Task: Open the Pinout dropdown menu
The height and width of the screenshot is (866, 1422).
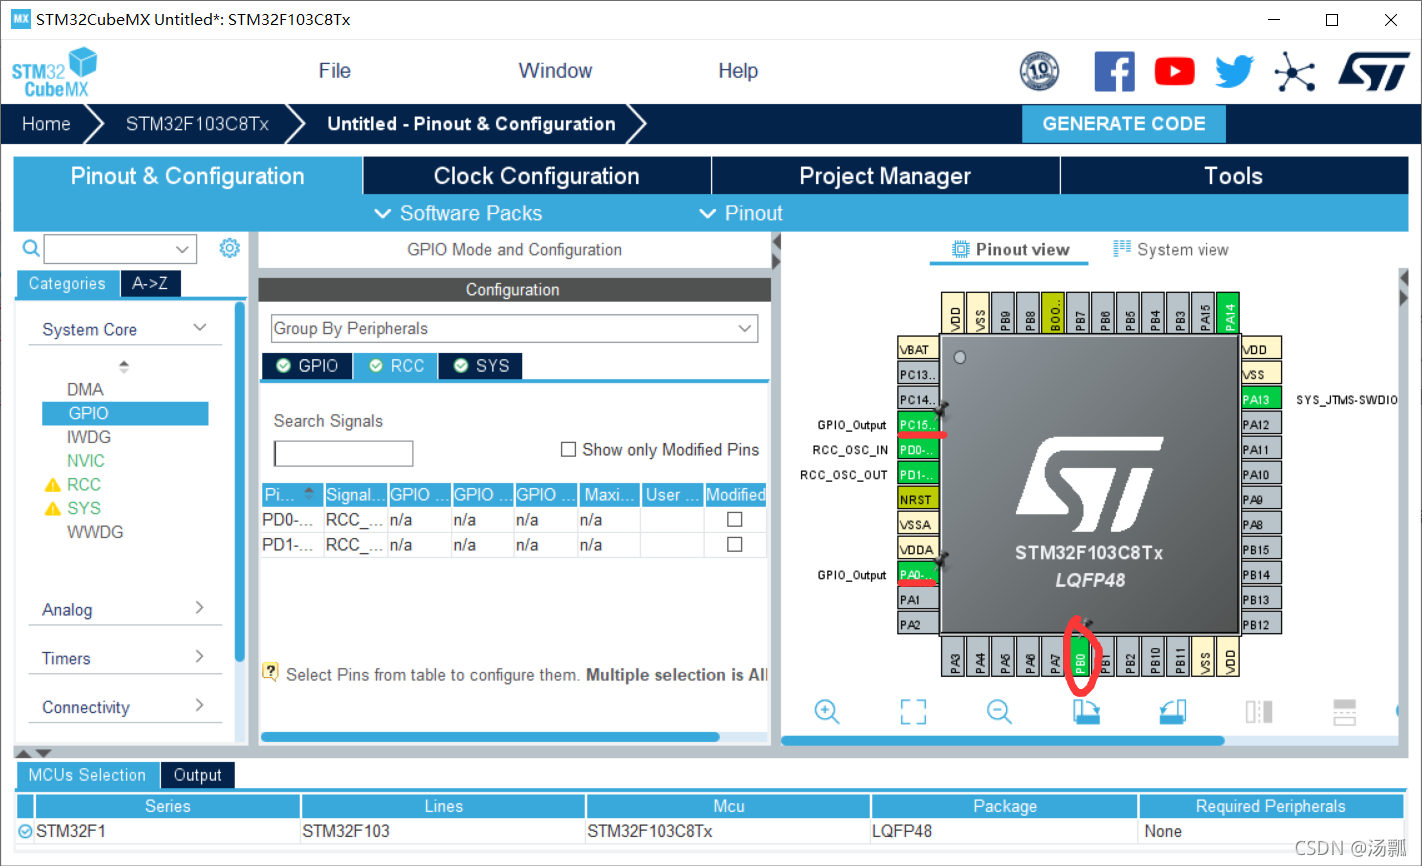Action: coord(741,213)
